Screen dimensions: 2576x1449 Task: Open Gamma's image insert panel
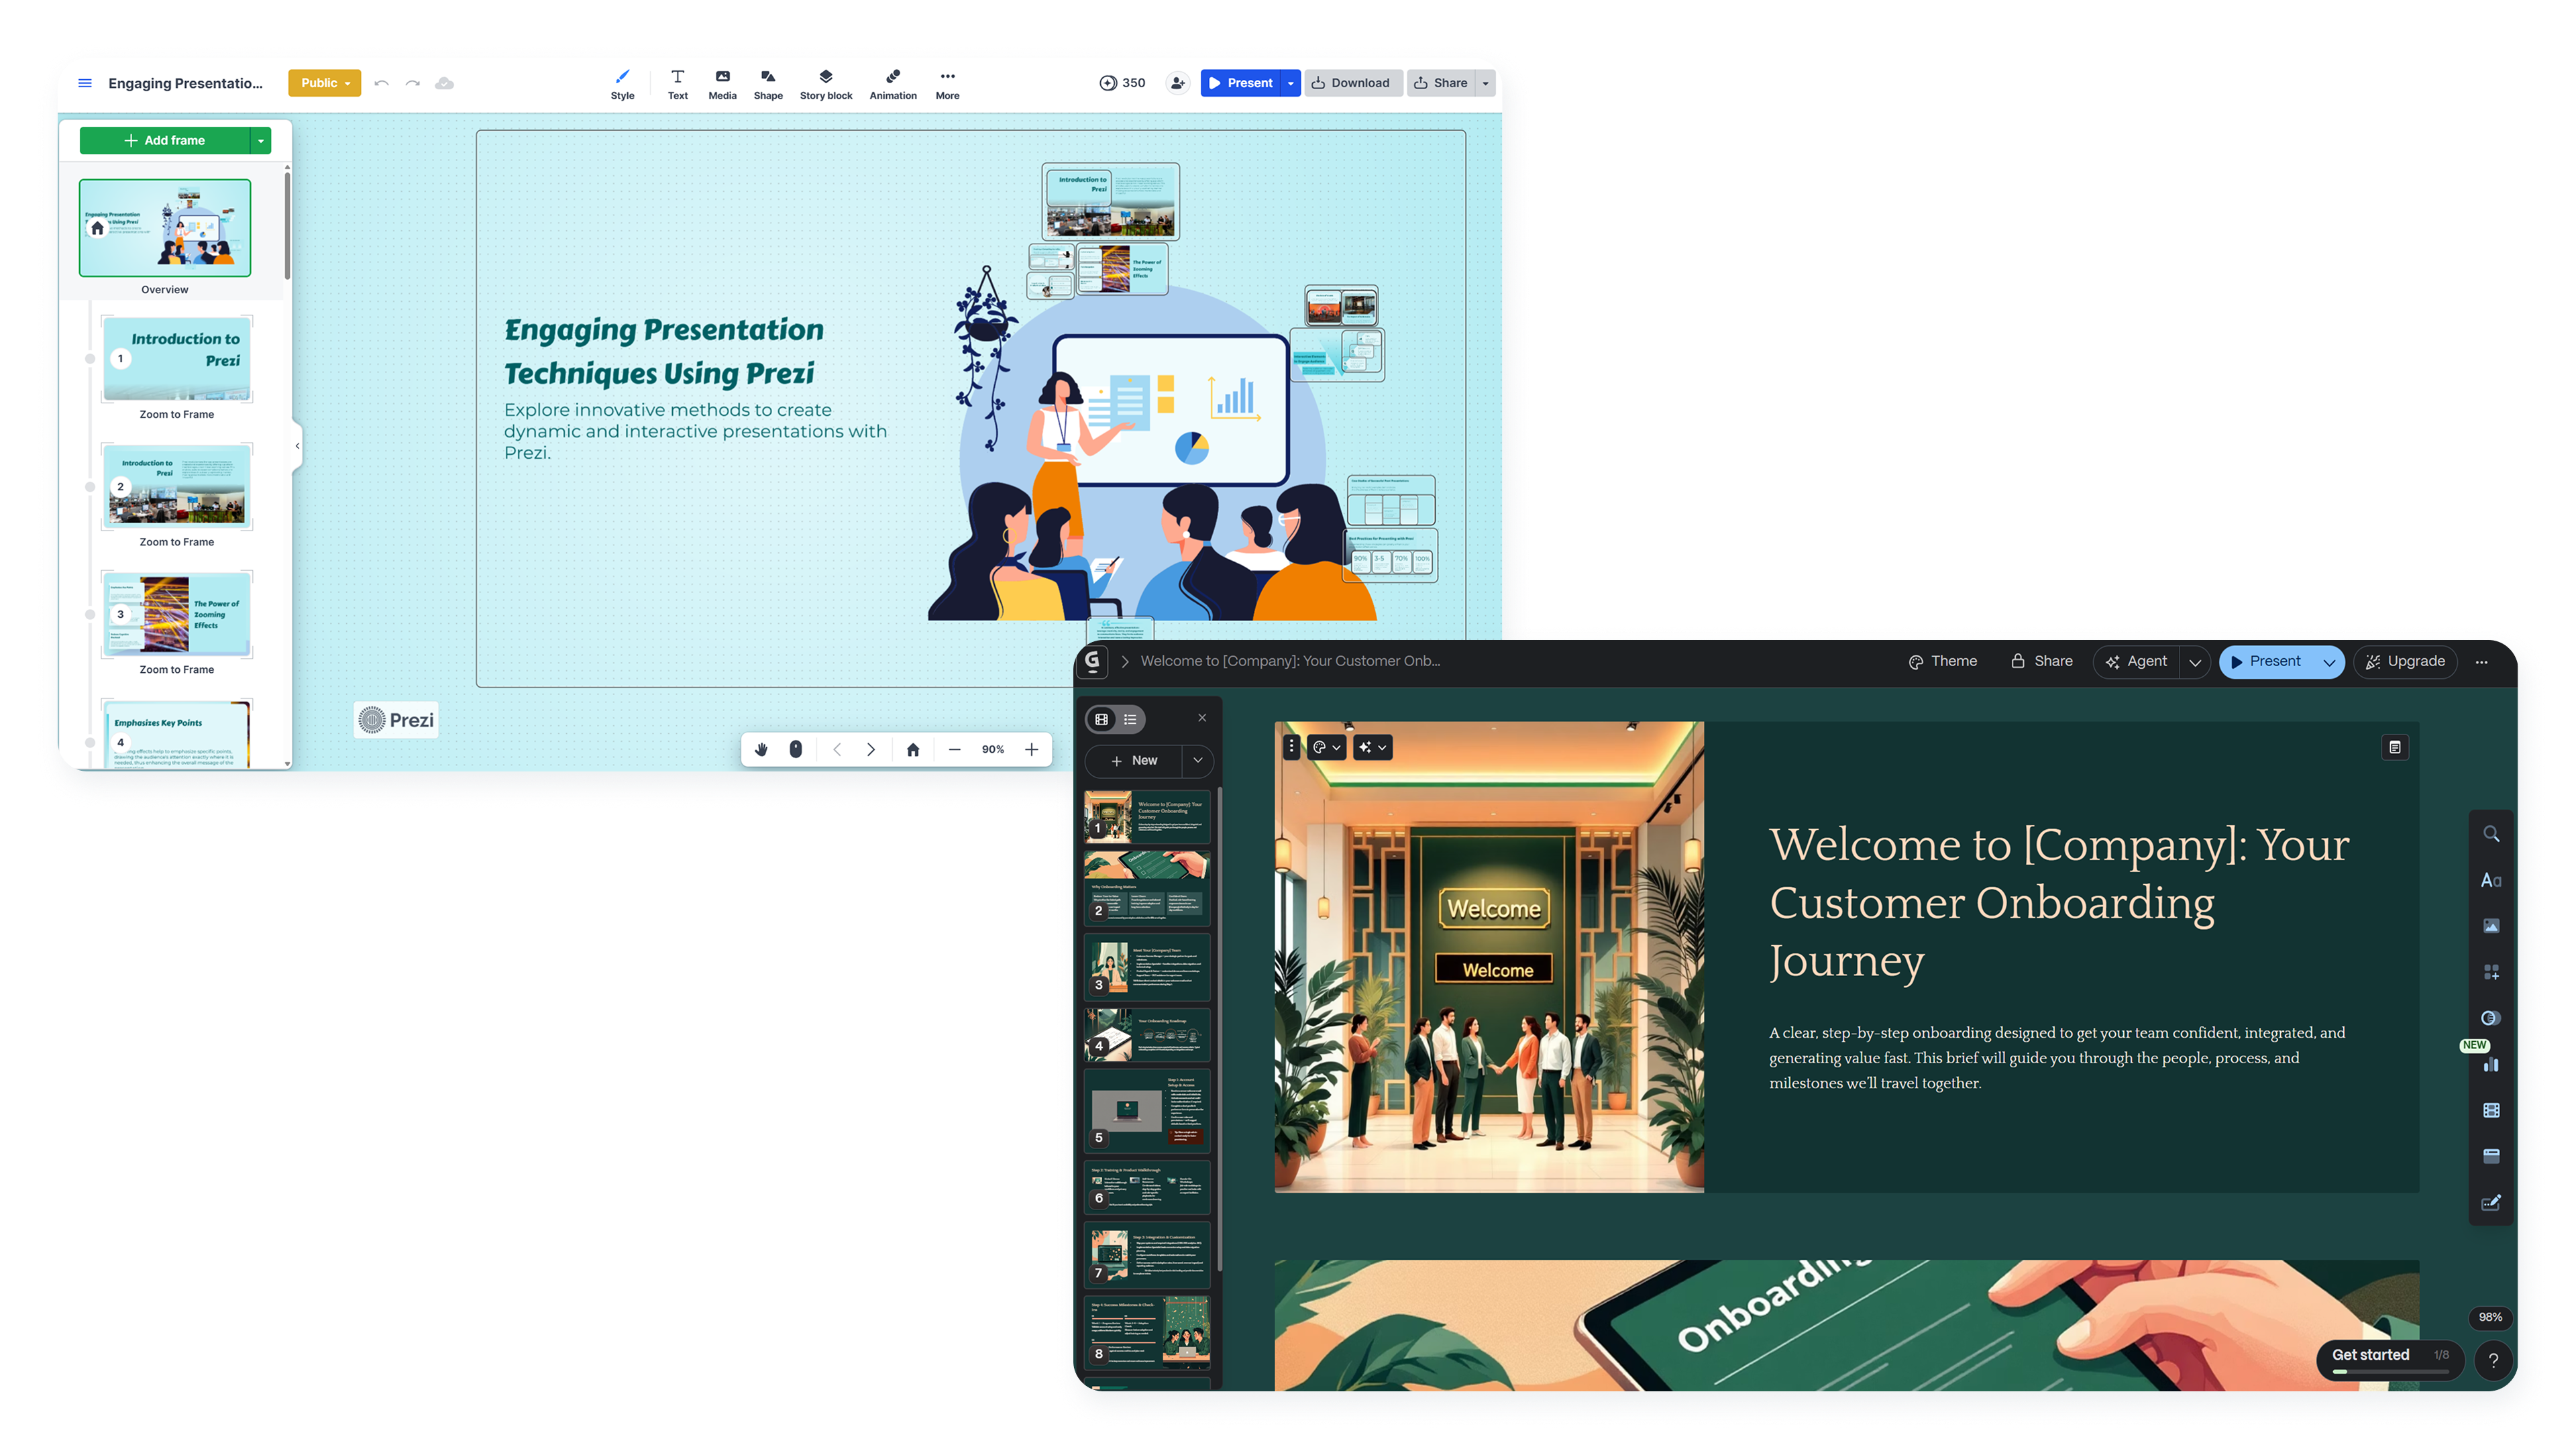(x=2490, y=925)
